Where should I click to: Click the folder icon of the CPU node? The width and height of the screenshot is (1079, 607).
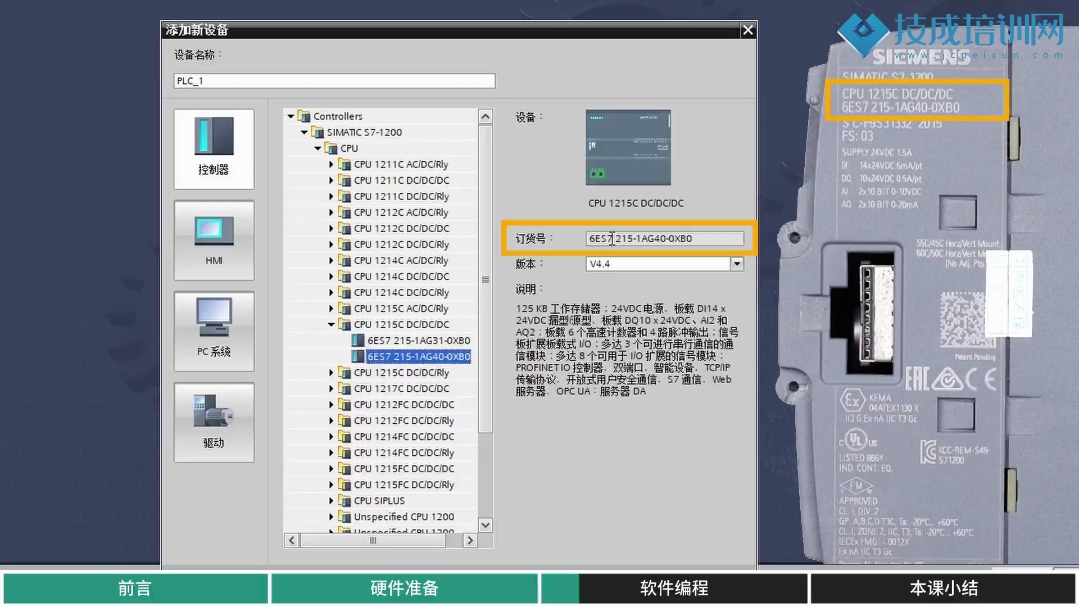coord(331,148)
